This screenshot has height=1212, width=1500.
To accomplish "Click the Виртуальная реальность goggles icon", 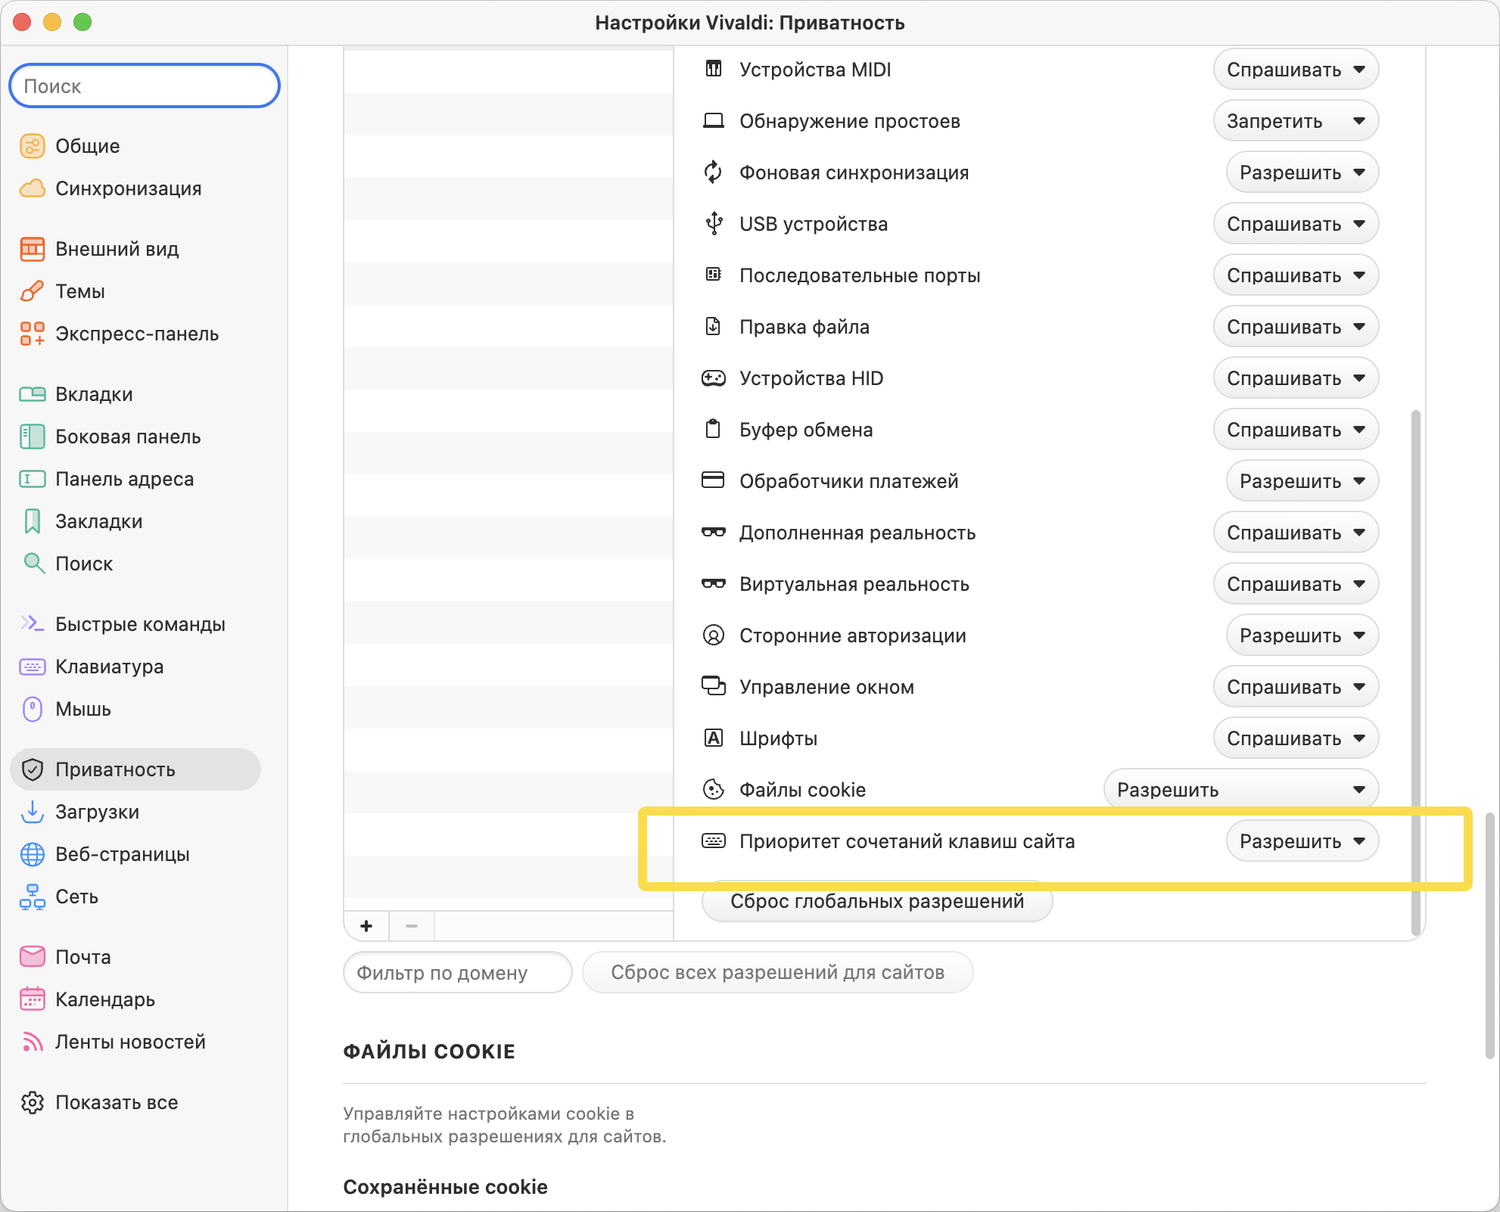I will pyautogui.click(x=713, y=584).
